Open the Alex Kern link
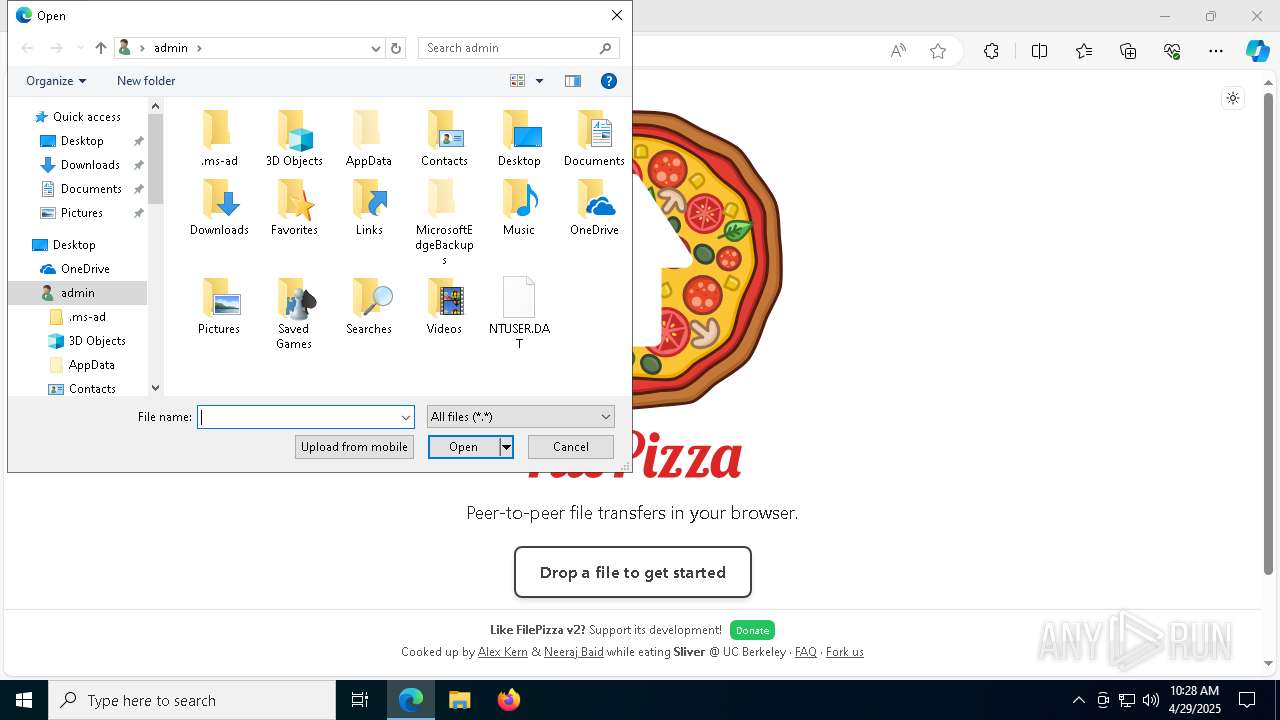The width and height of the screenshot is (1280, 720). tap(503, 652)
